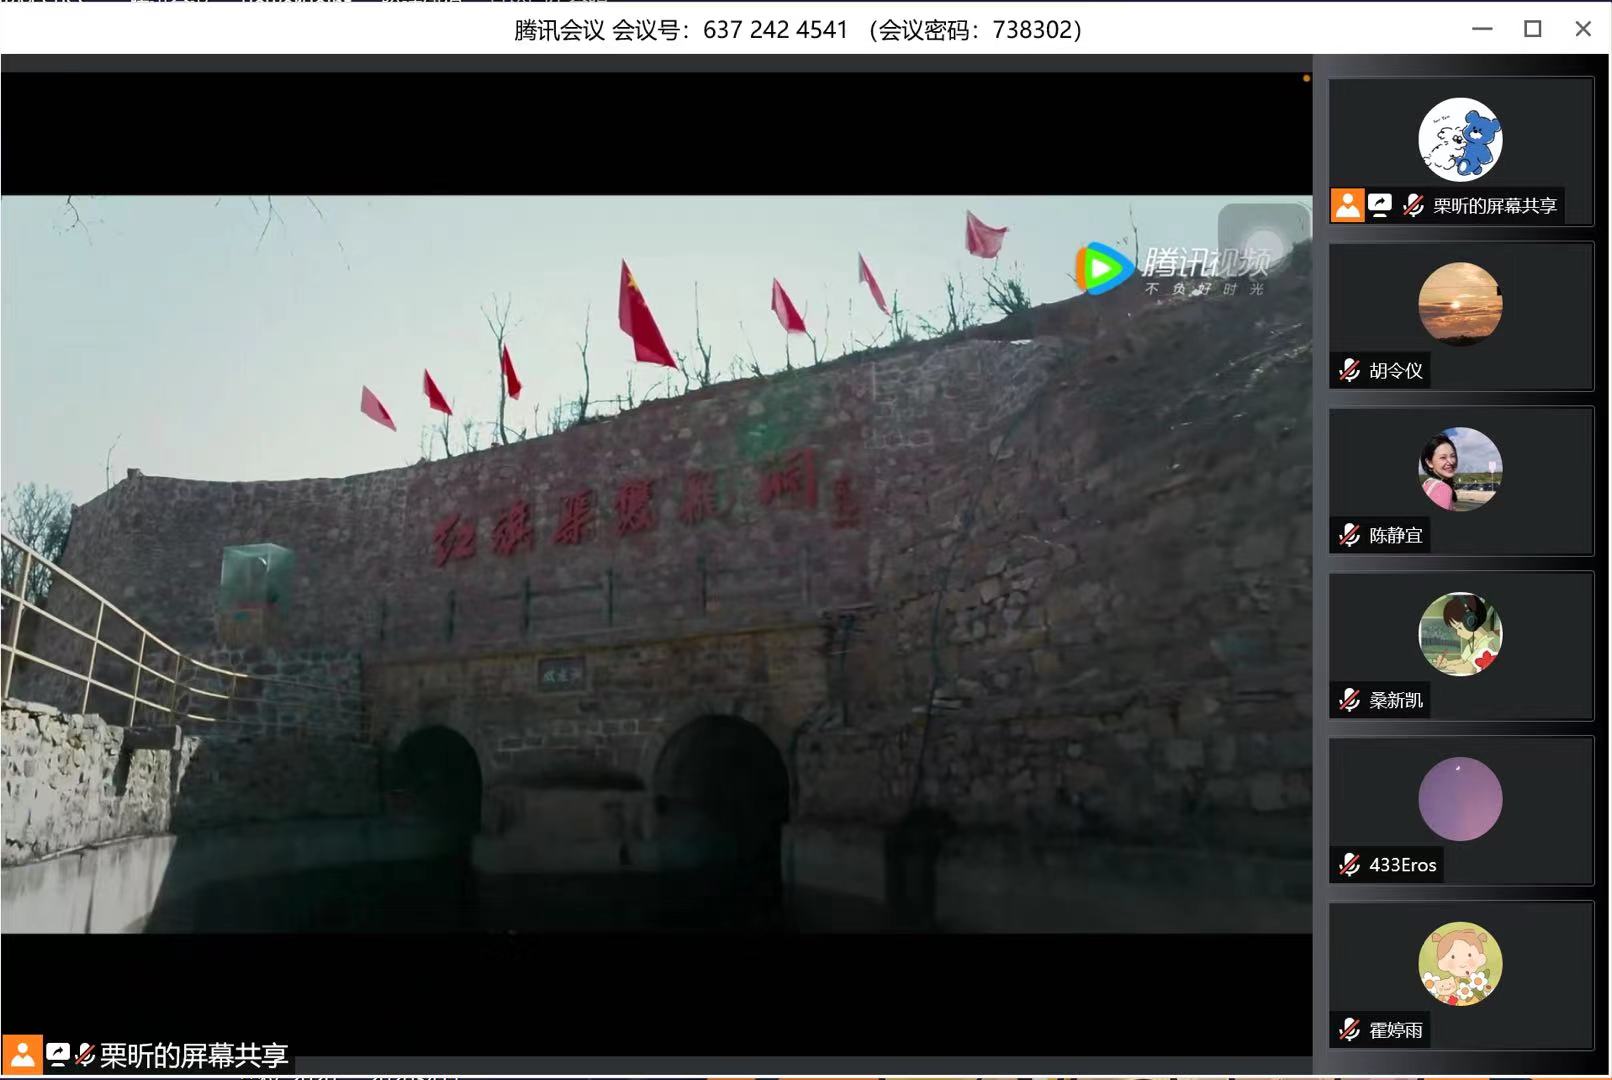Maximize the Tencent Meeting window
This screenshot has width=1612, height=1080.
tap(1532, 29)
